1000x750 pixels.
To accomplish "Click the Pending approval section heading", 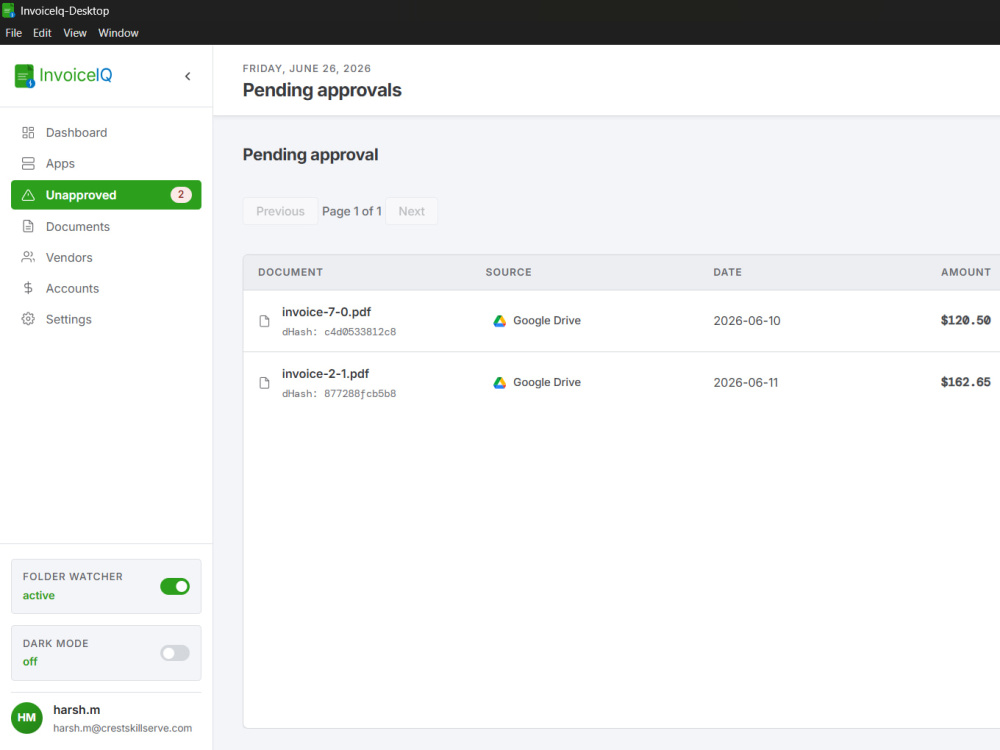I will (311, 155).
